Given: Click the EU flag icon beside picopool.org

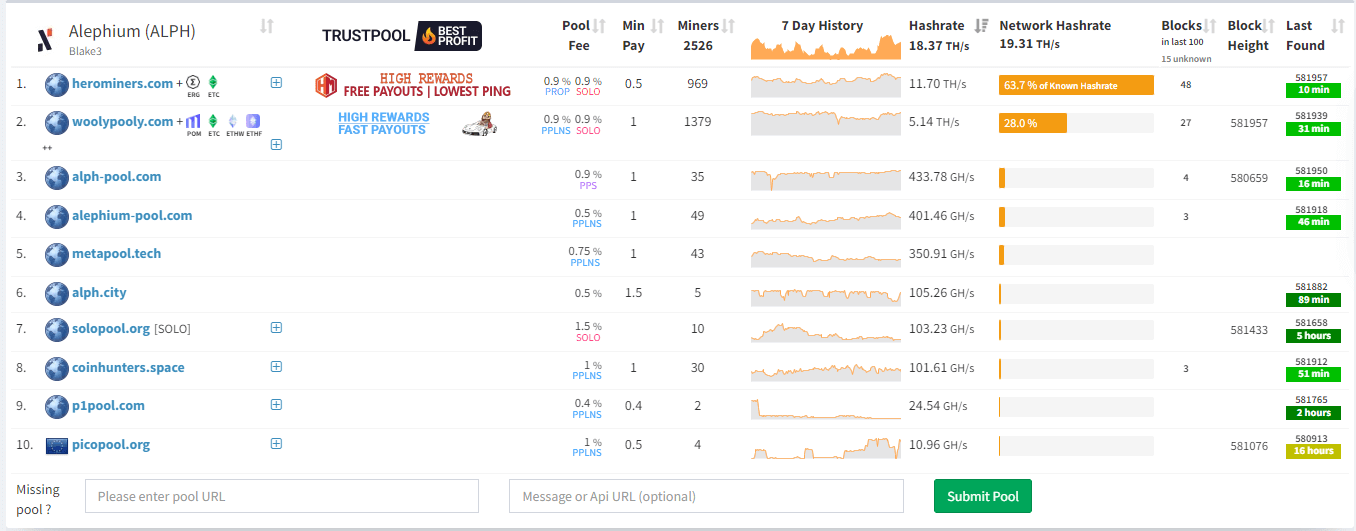Looking at the screenshot, I should [x=57, y=445].
